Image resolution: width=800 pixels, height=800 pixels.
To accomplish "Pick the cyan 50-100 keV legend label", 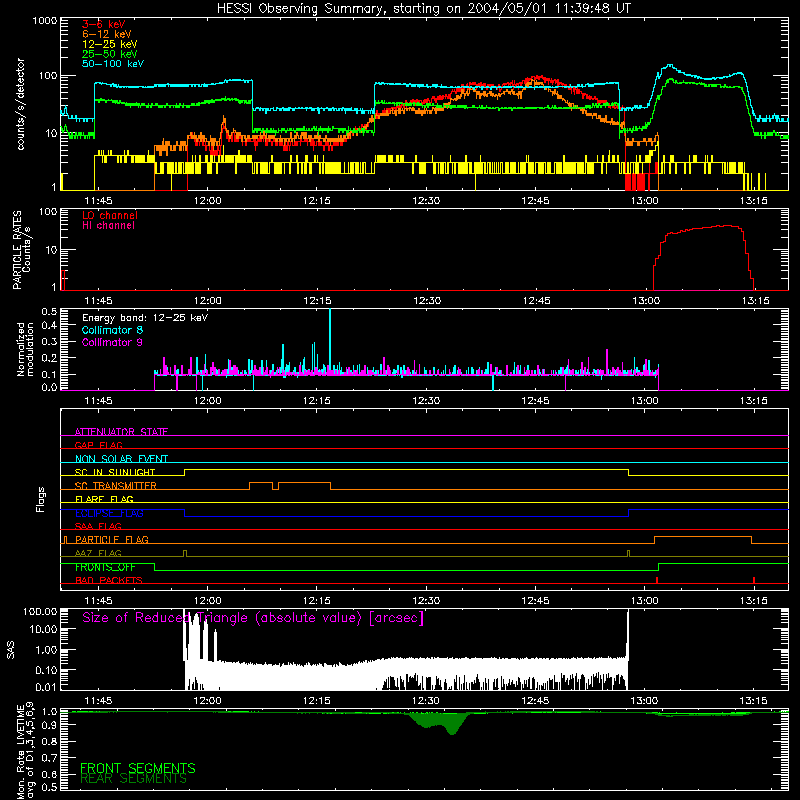I will pyautogui.click(x=113, y=64).
